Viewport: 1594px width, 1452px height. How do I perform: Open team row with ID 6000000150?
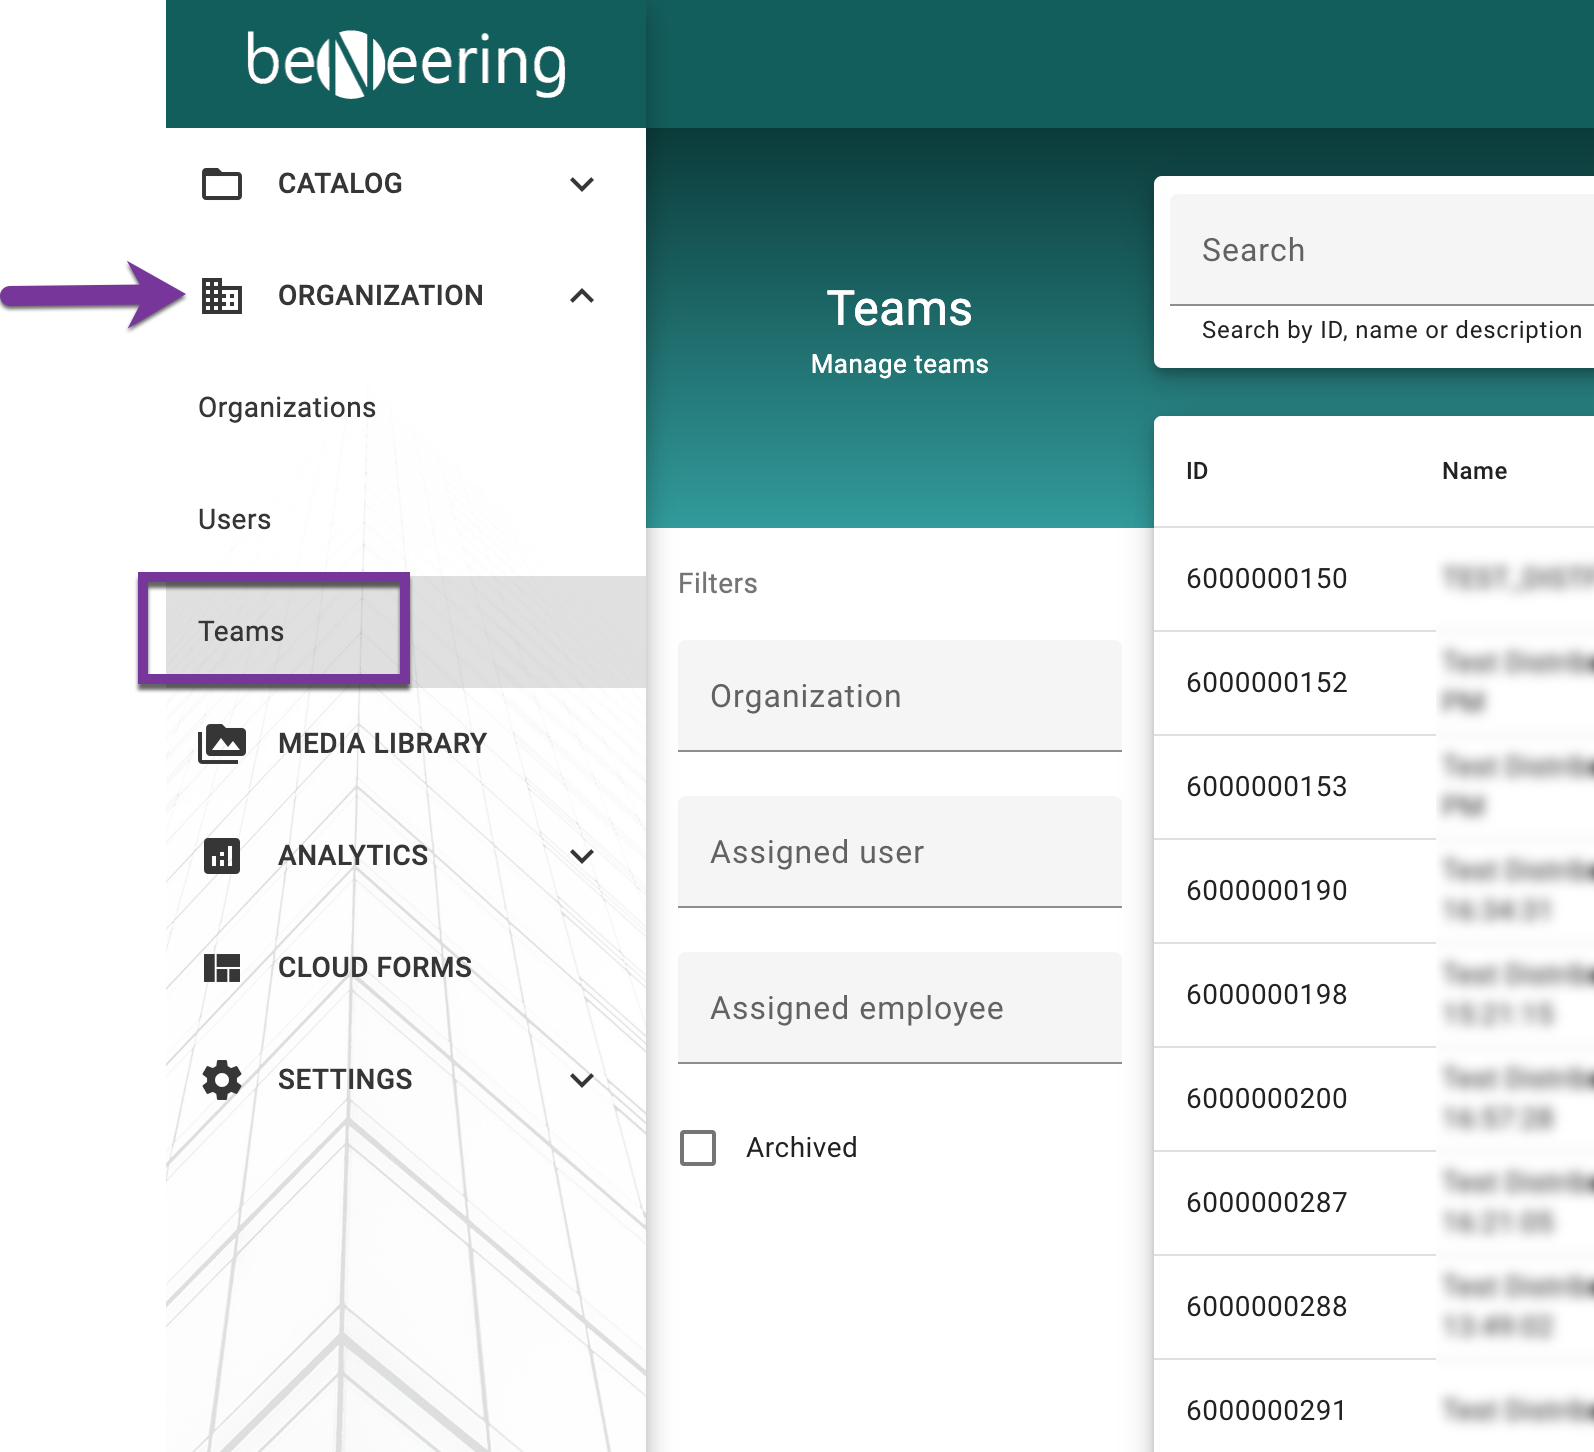click(x=1266, y=579)
